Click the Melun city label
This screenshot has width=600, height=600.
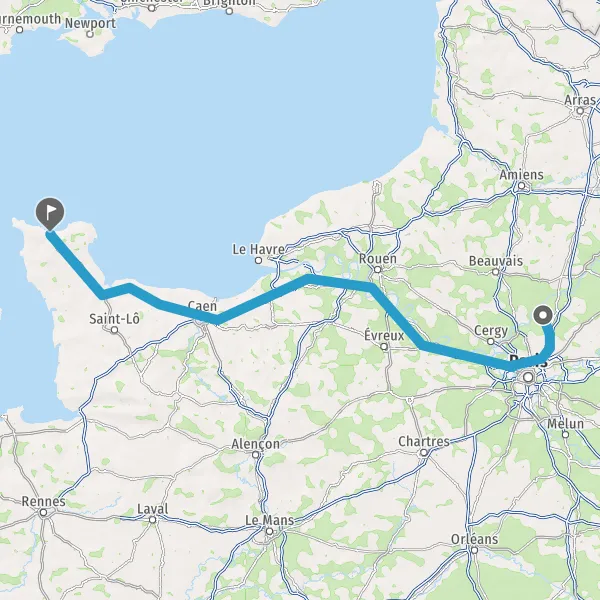pyautogui.click(x=565, y=424)
